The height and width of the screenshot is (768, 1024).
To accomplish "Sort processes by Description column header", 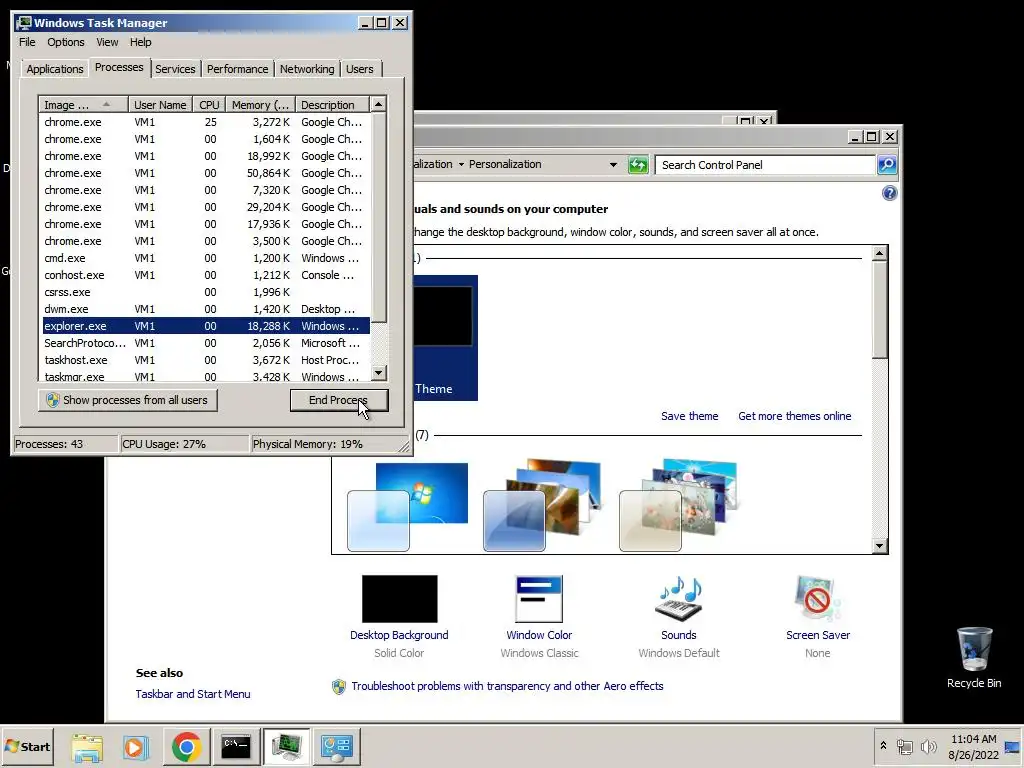I will click(332, 104).
